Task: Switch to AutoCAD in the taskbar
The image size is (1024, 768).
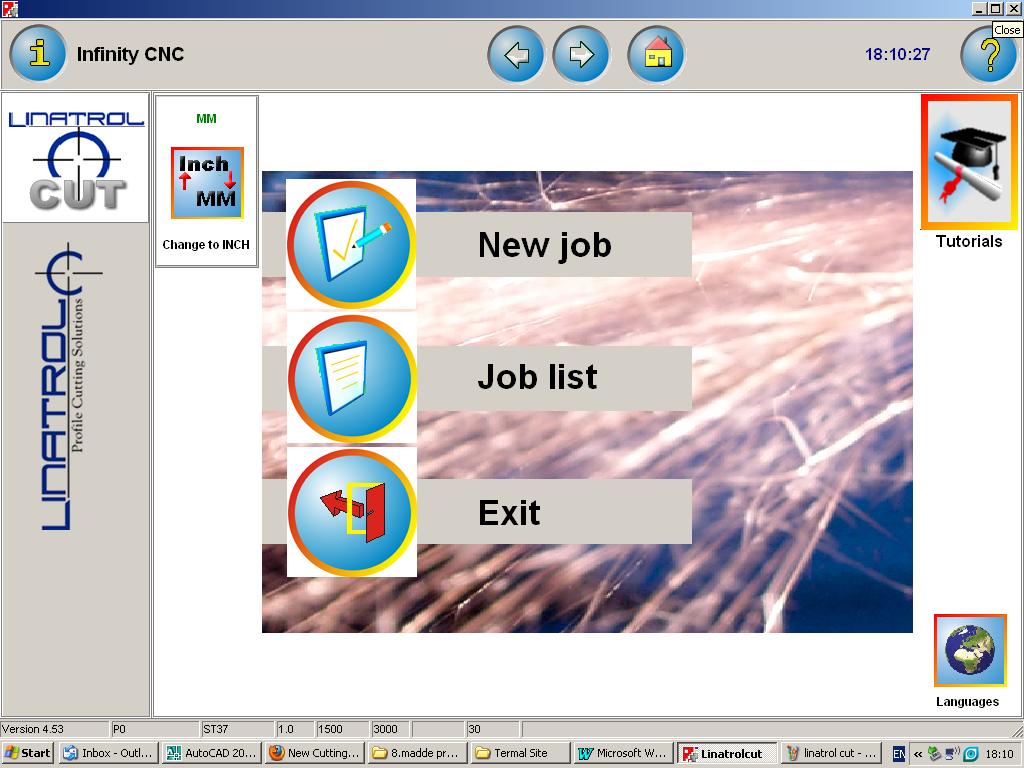Action: click(211, 753)
